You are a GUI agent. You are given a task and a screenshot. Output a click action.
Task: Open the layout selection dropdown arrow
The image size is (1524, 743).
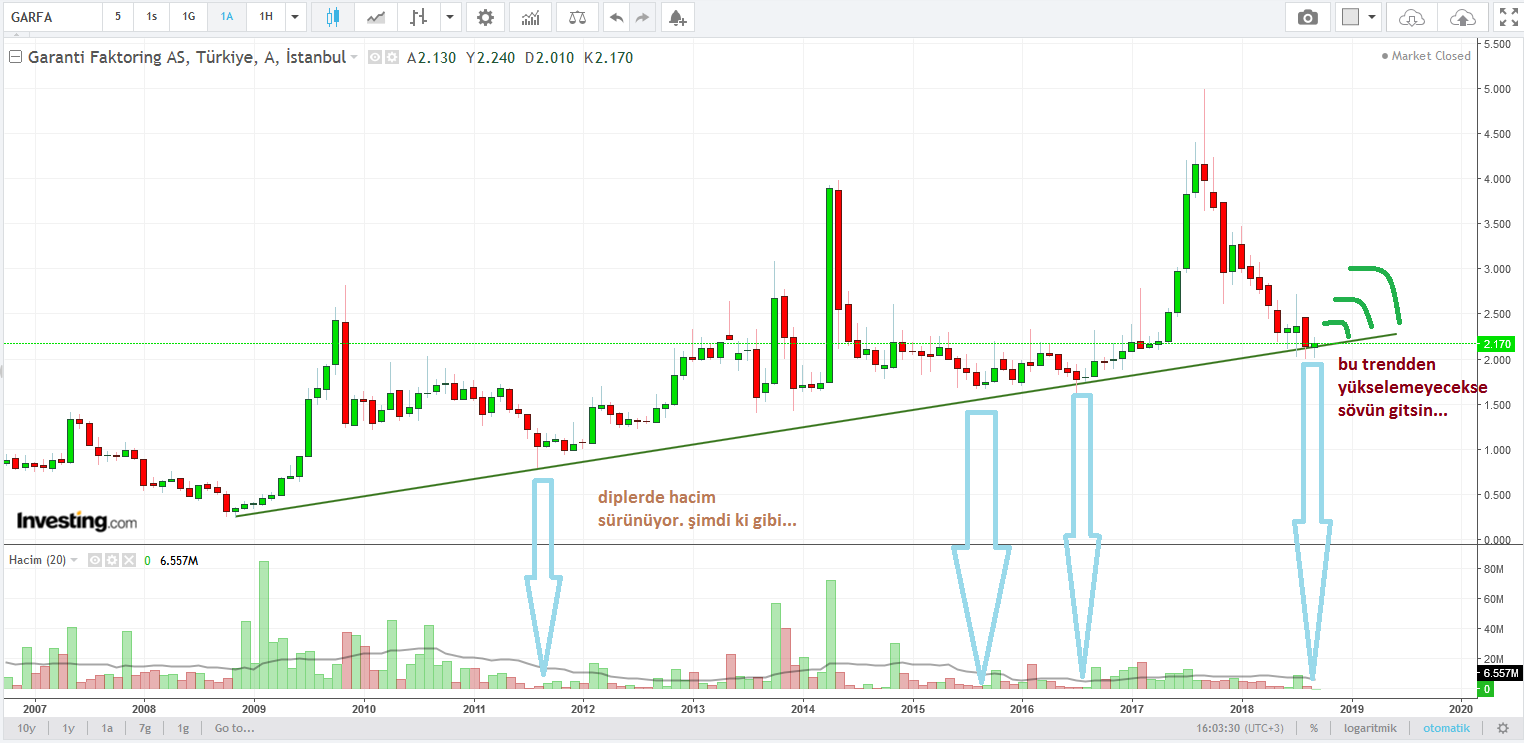coord(1371,17)
